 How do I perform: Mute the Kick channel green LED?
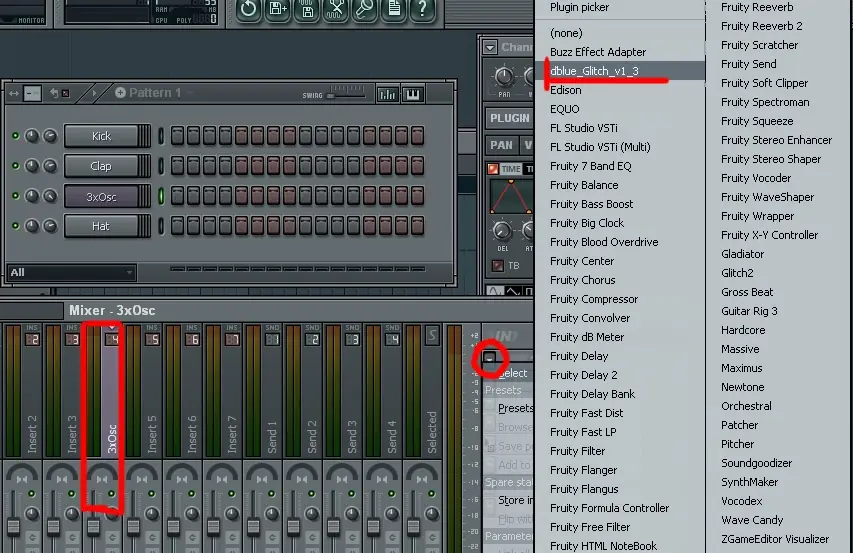16,136
